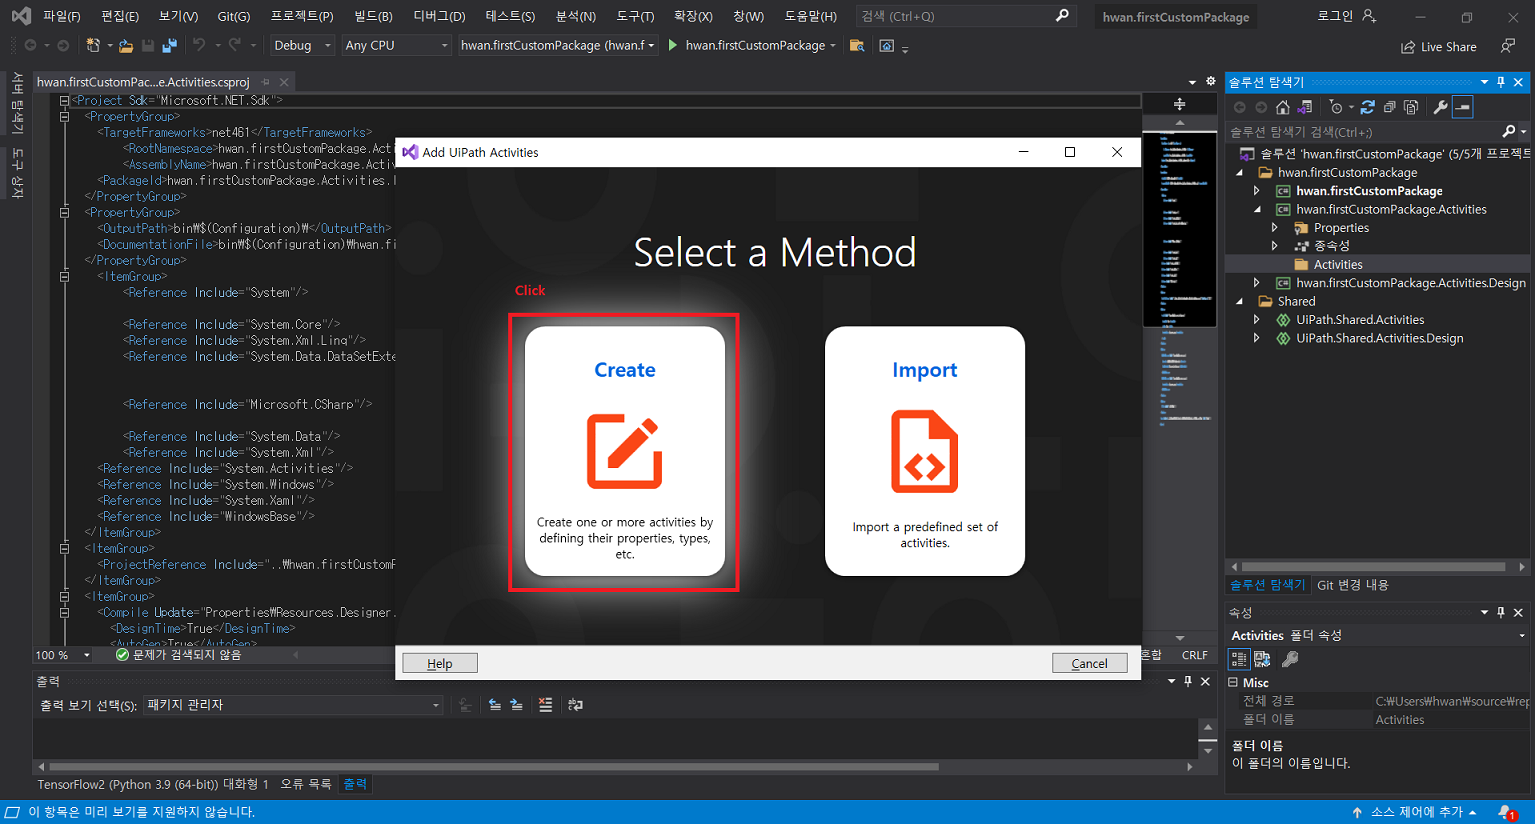
Task: Click the Create method card
Action: pos(625,451)
